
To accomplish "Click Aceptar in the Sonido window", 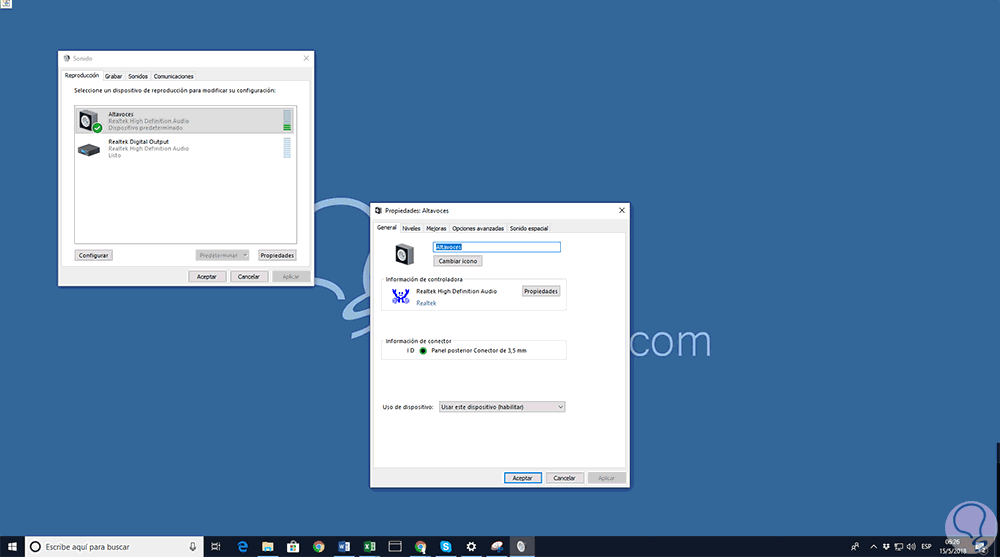I will tap(207, 277).
